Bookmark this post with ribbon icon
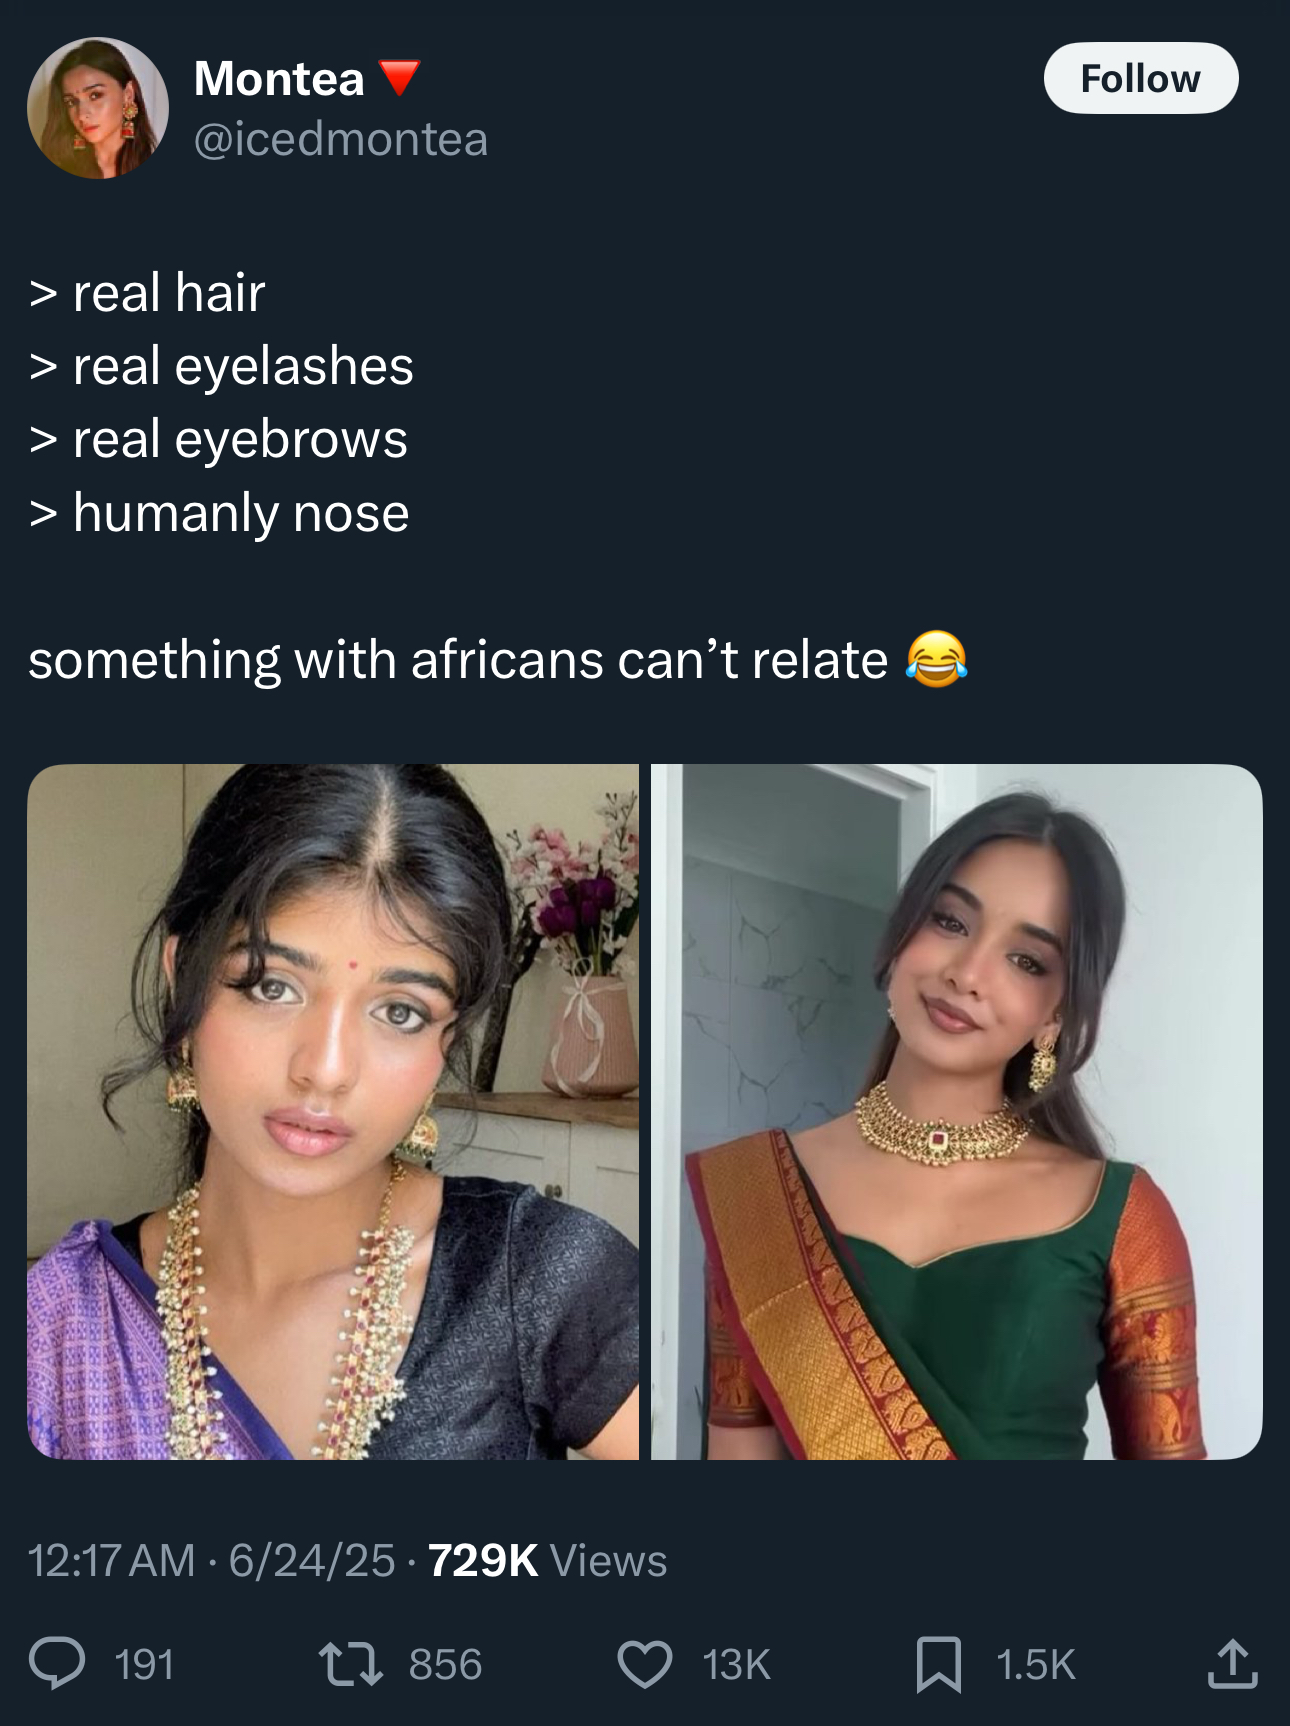Screen dimensions: 1290x1726 point(938,1664)
